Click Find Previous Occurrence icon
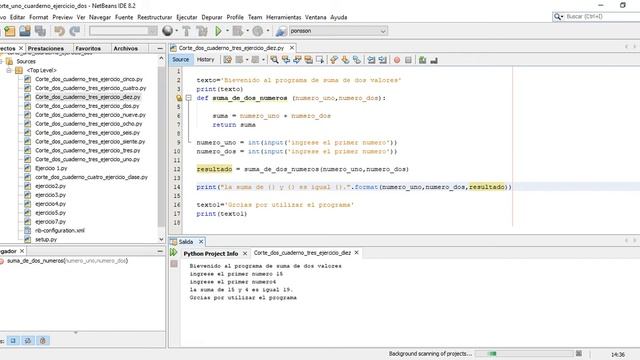640x360 pixels. point(286,60)
